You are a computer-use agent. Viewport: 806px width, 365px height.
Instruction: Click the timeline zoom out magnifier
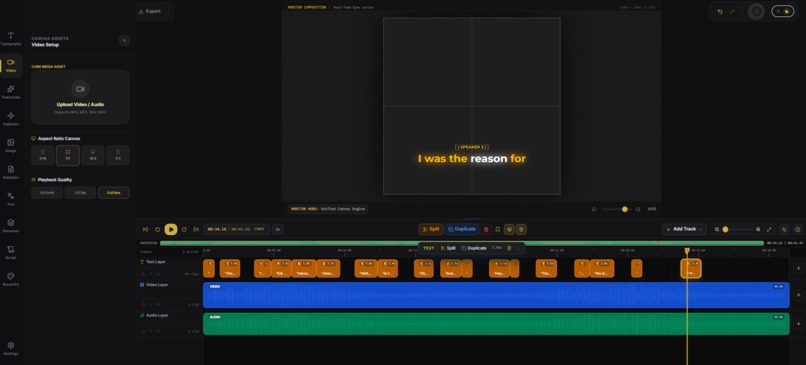pos(717,229)
